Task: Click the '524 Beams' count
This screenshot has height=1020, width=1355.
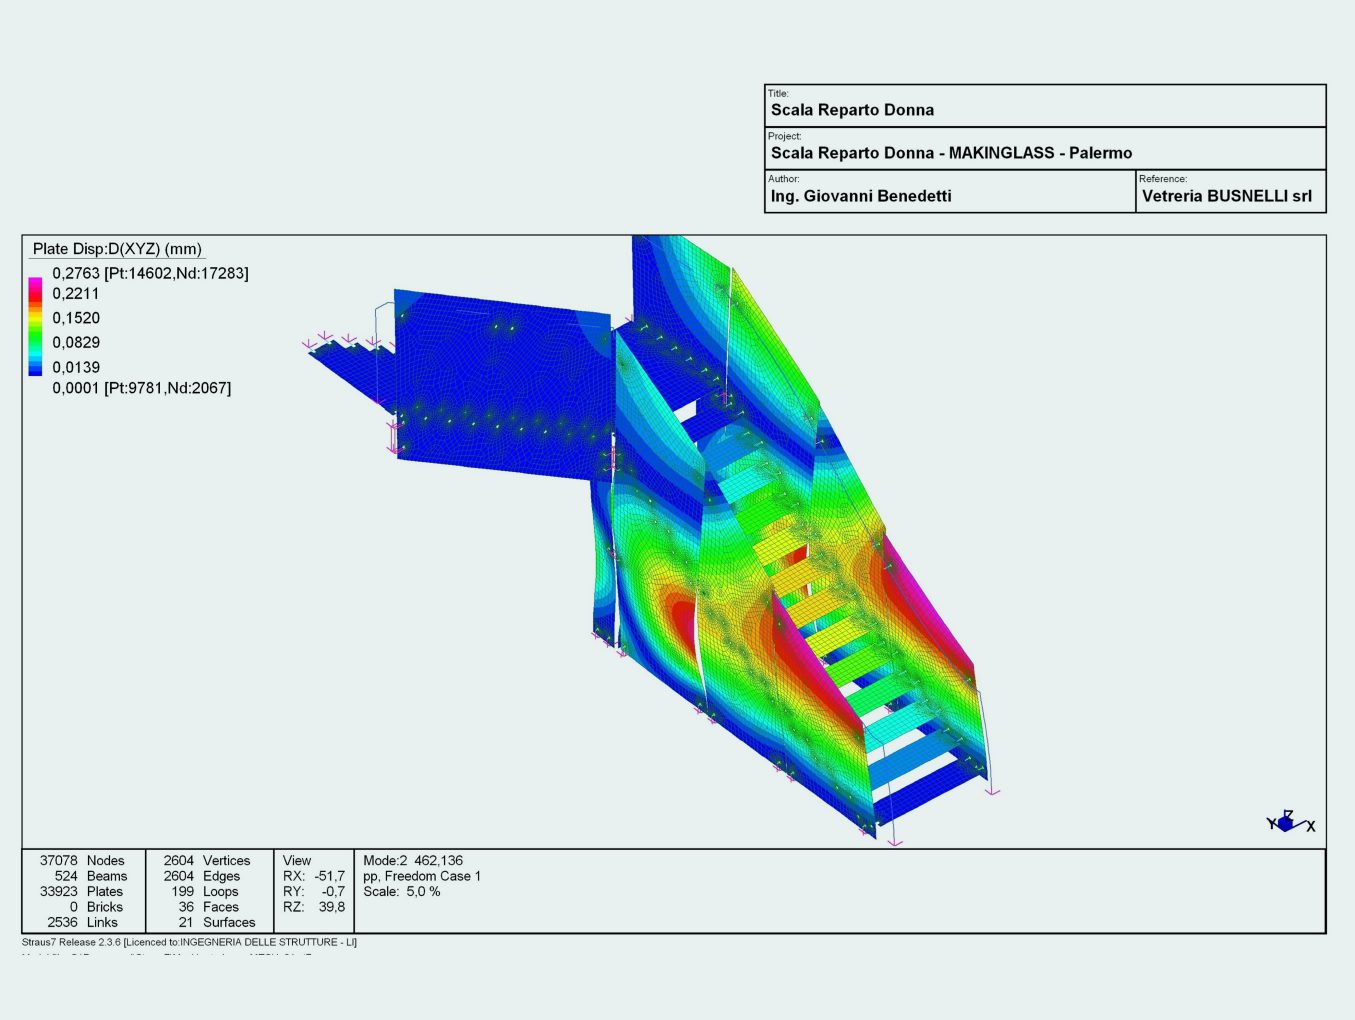Action: (x=91, y=876)
